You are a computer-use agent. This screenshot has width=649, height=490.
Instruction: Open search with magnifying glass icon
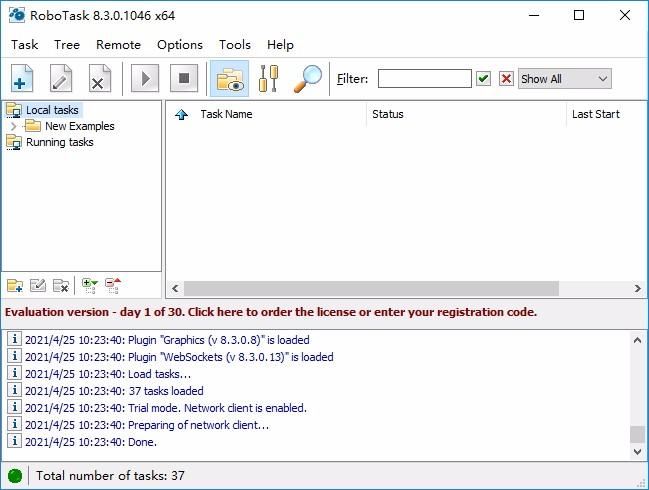tap(308, 78)
